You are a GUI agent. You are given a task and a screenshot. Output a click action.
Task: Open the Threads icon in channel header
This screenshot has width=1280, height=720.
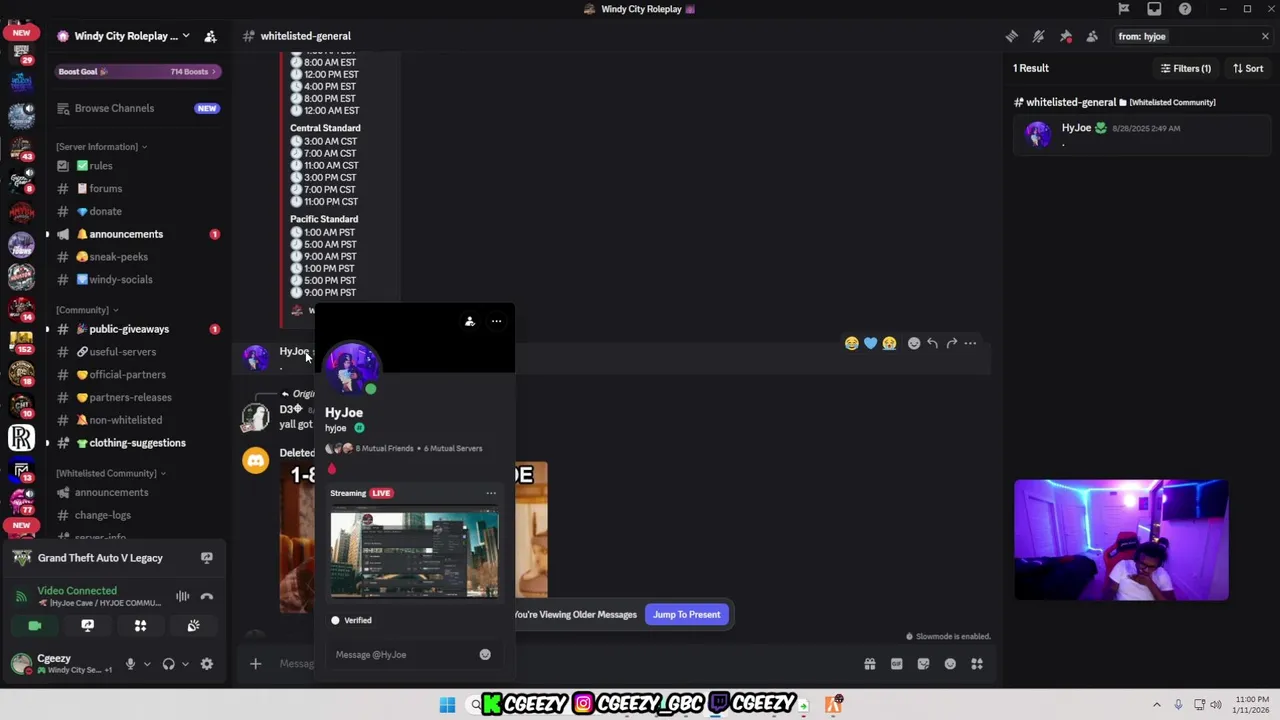pyautogui.click(x=1011, y=36)
